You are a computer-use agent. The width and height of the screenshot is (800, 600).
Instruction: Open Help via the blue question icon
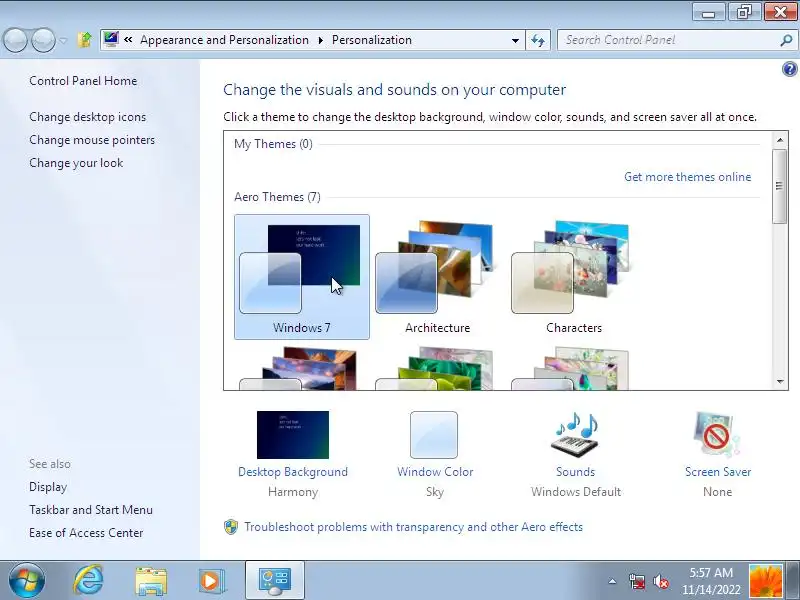pos(789,69)
